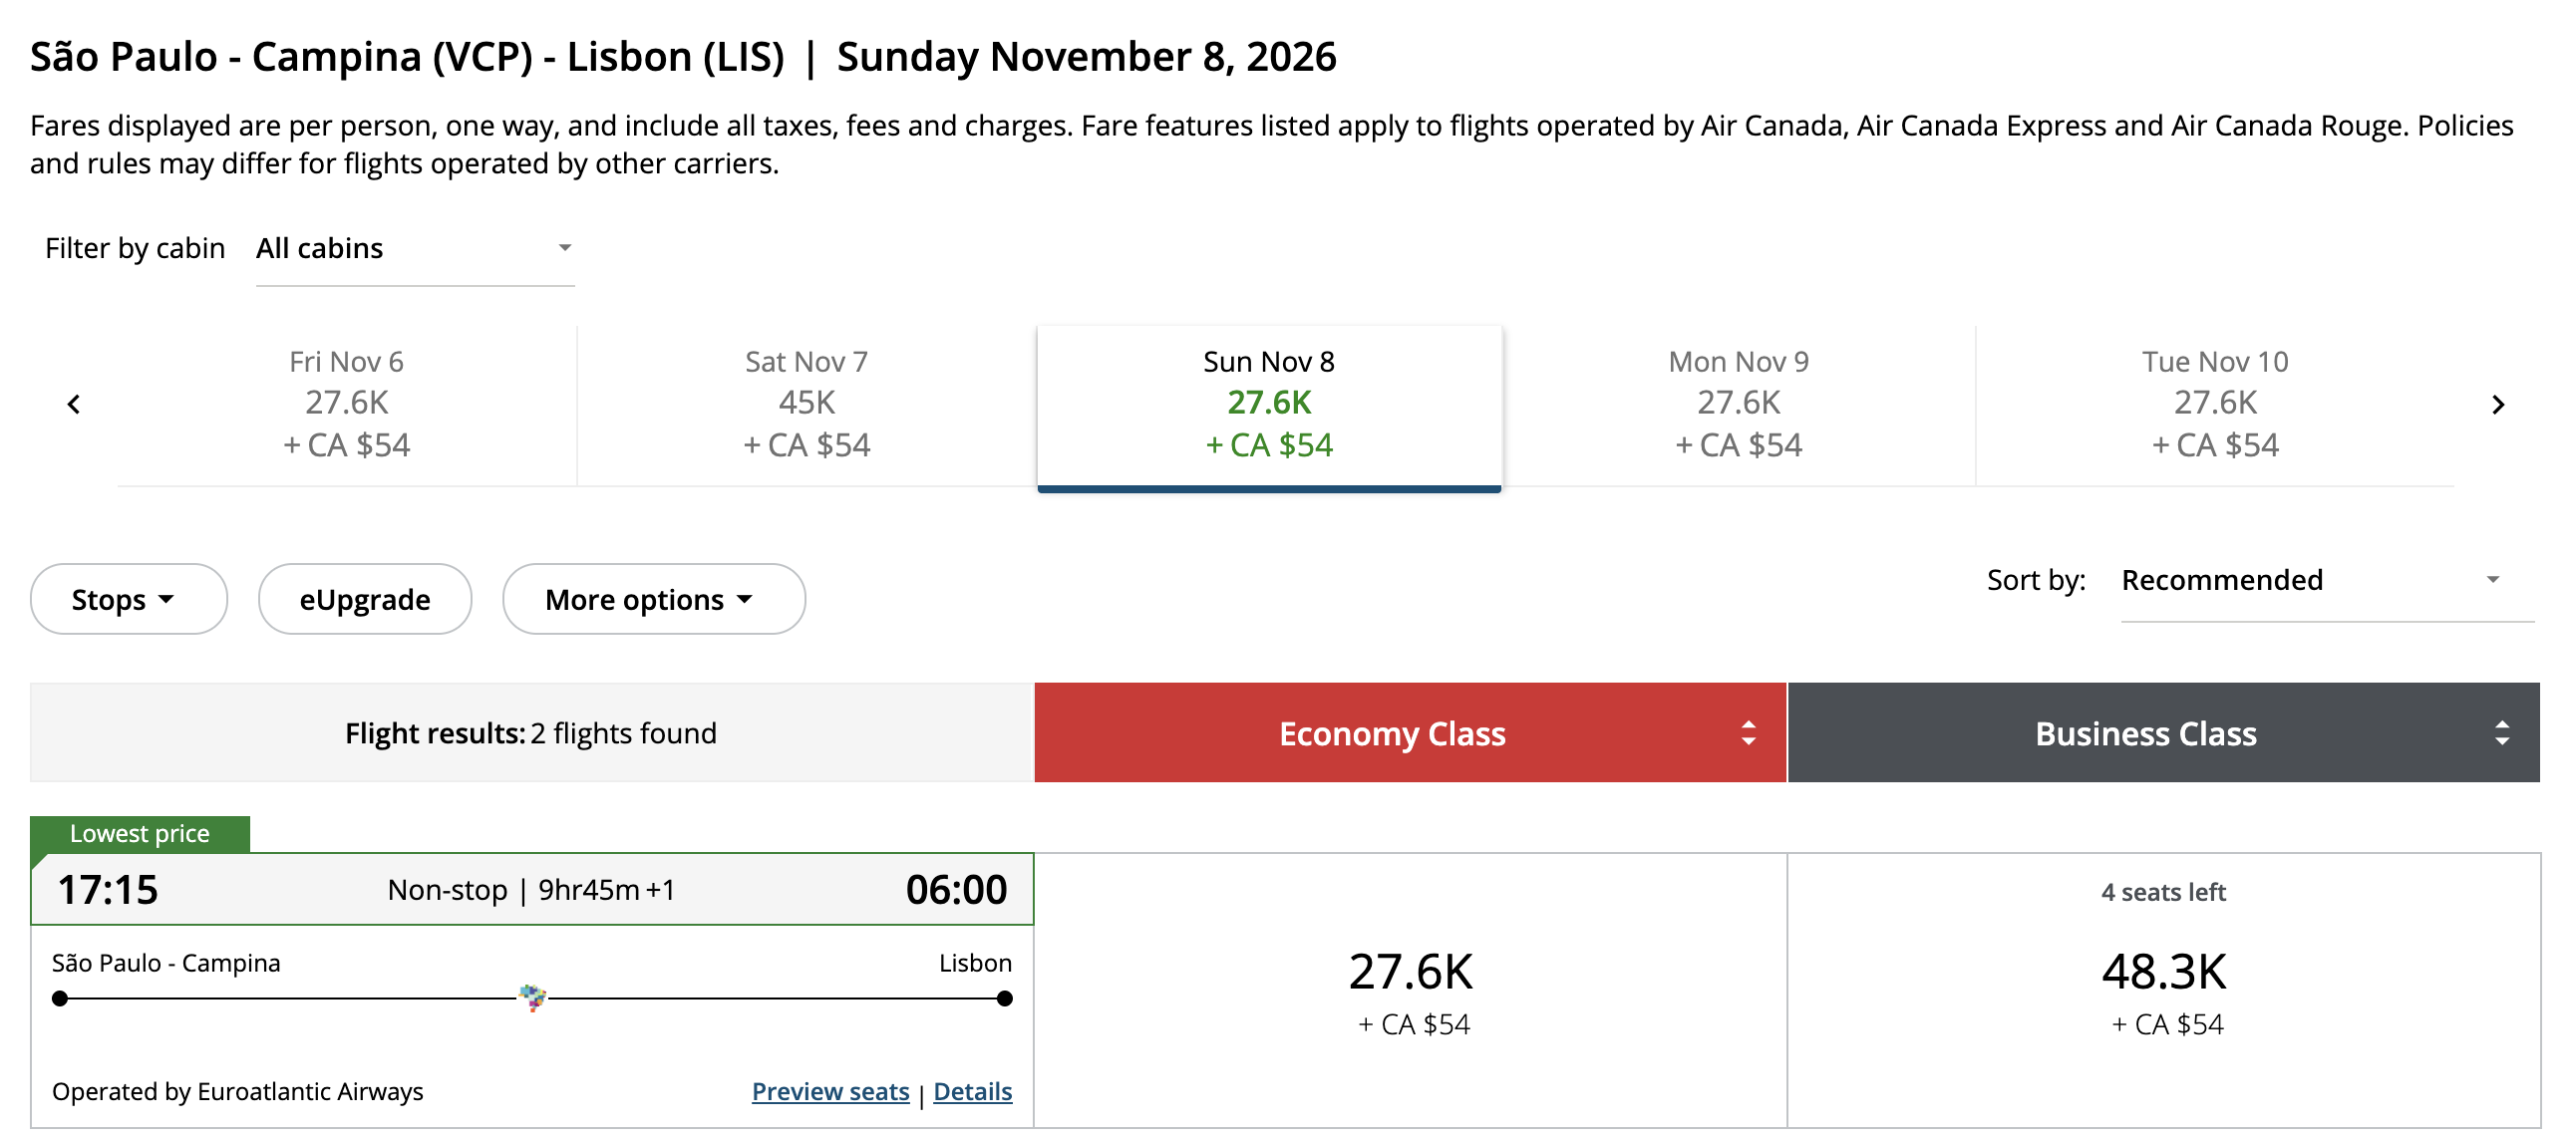Switch to the Mon Nov 9 date tab
The image size is (2576, 1140).
point(1738,404)
